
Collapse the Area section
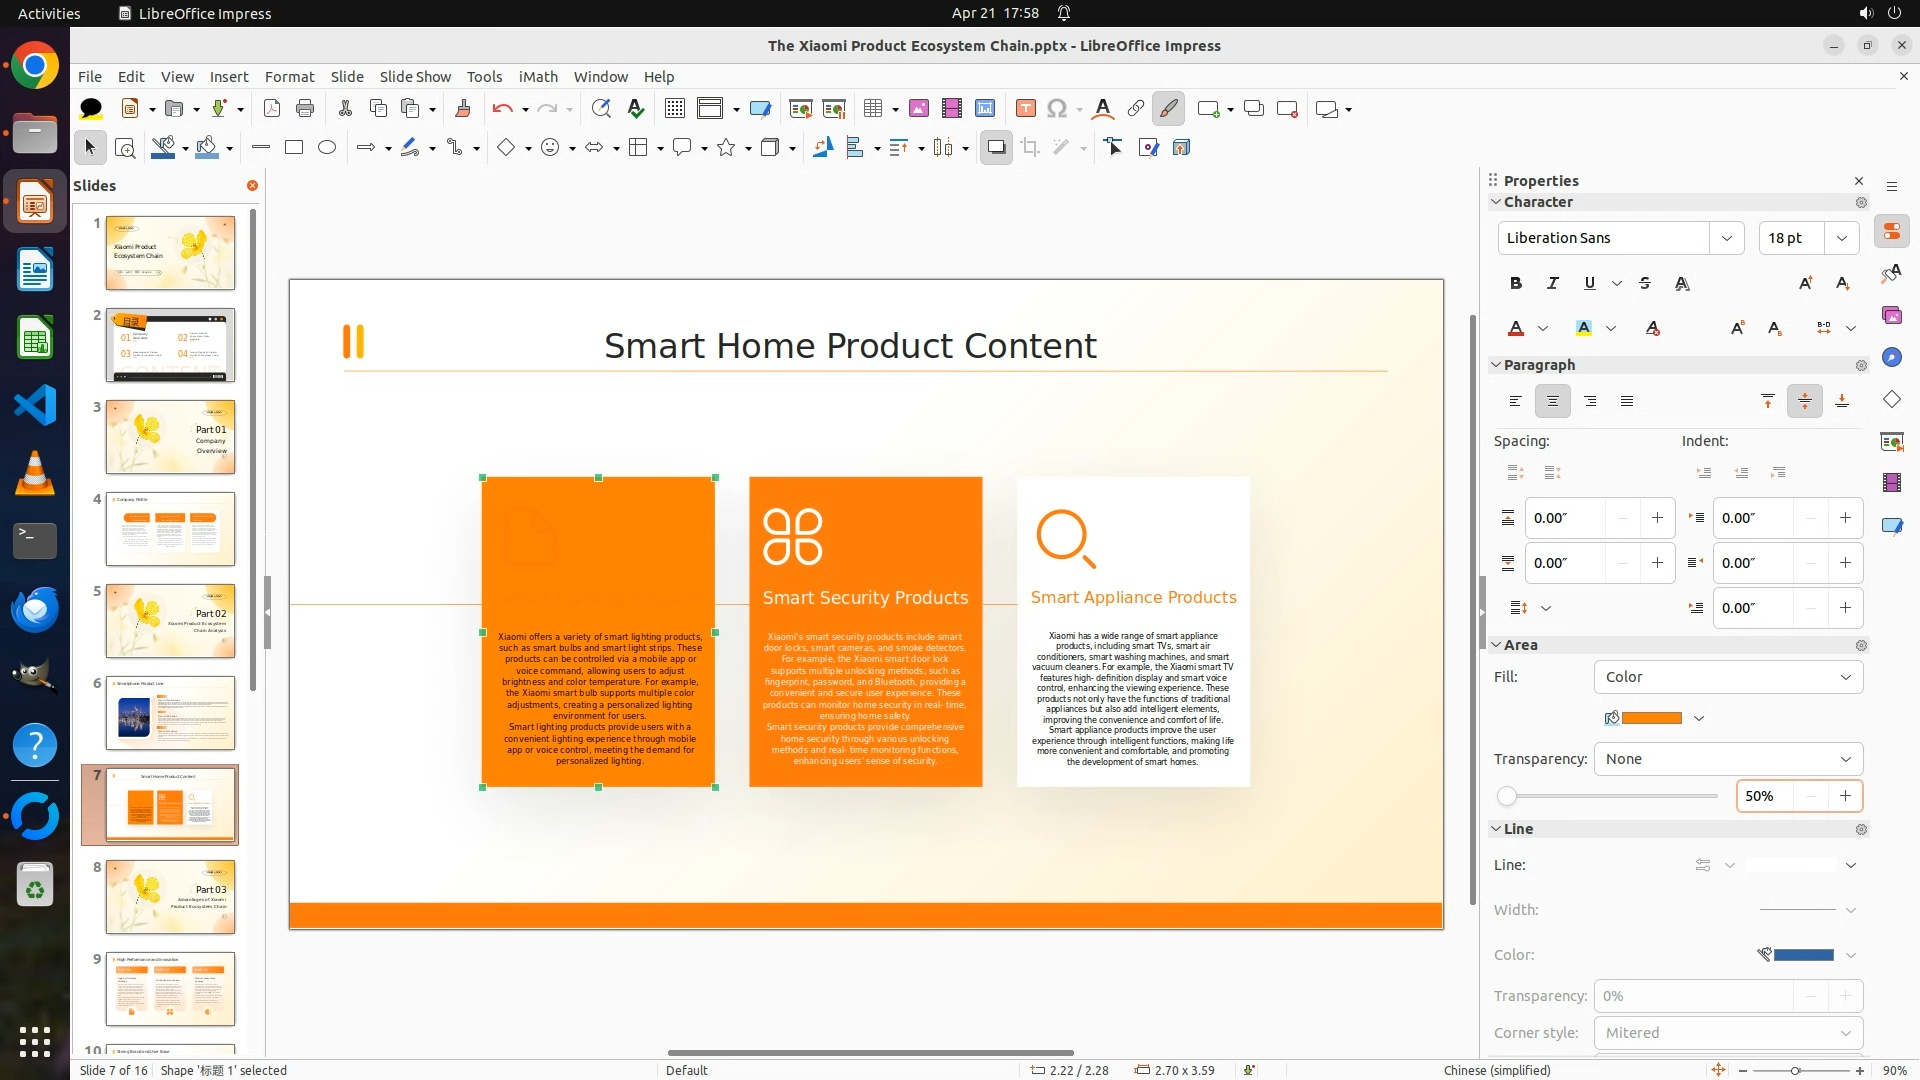[x=1497, y=645]
